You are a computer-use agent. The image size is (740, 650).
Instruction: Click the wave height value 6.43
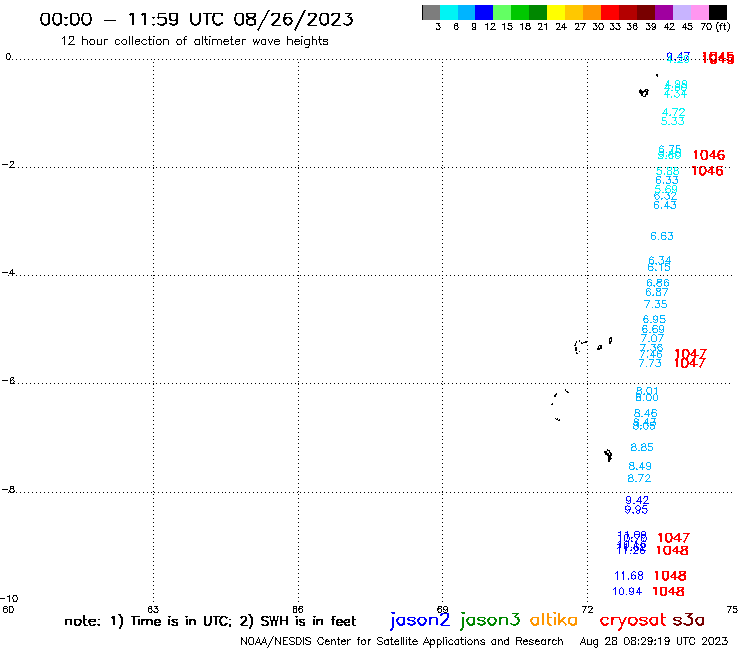(x=665, y=205)
